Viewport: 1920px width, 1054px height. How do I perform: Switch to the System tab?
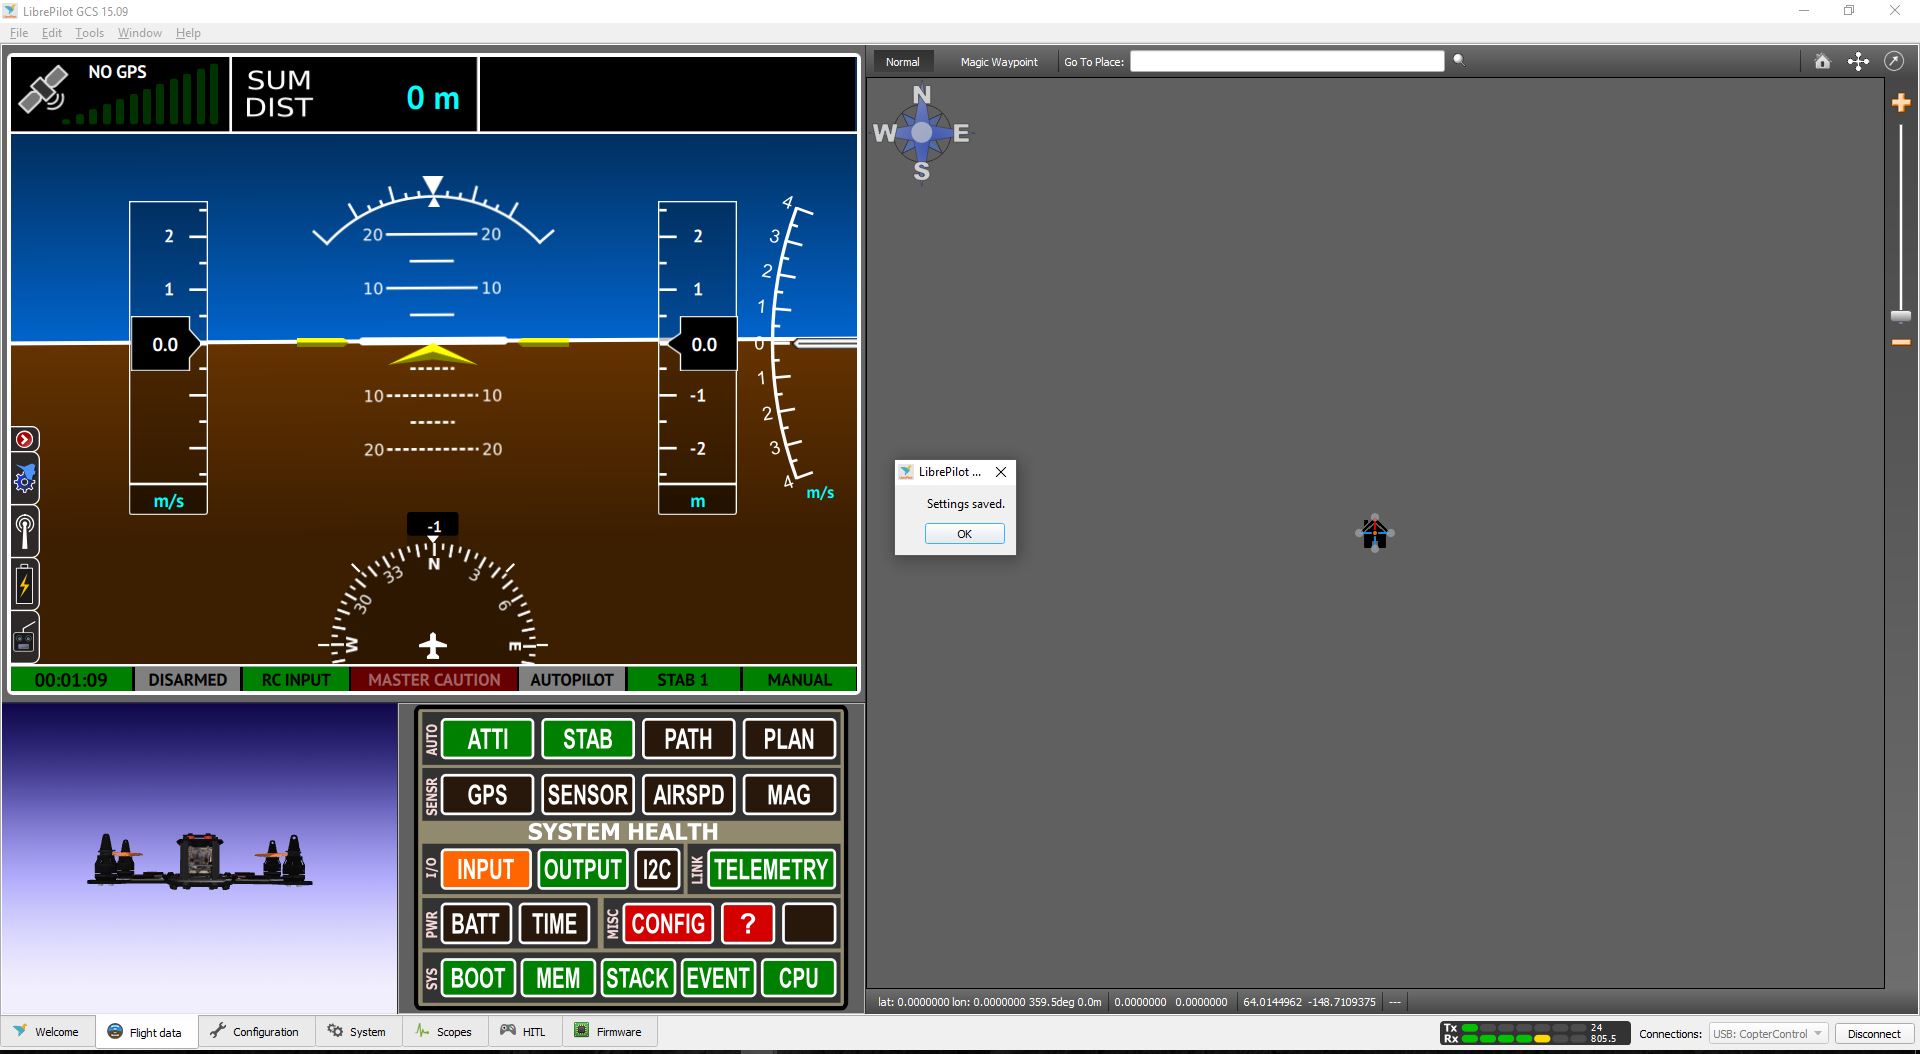357,1032
